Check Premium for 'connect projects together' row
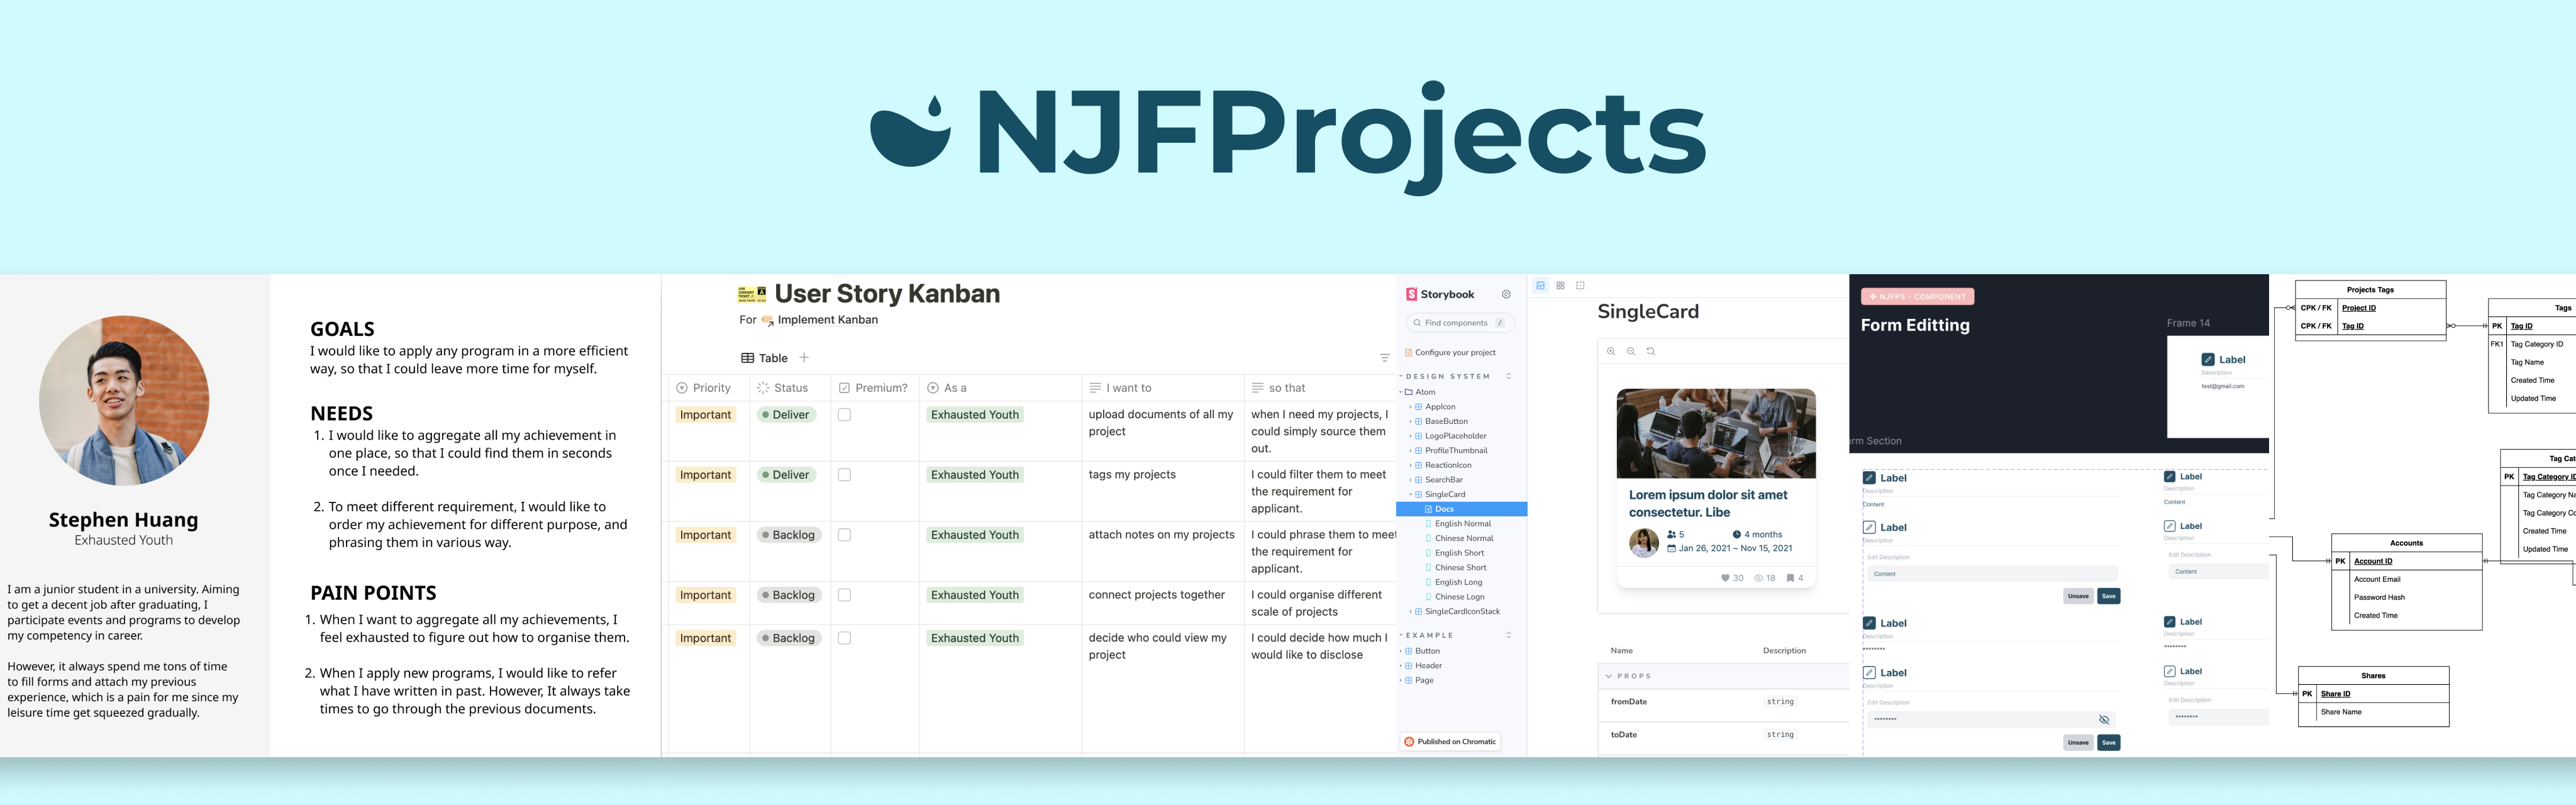This screenshot has height=805, width=2576. click(844, 595)
